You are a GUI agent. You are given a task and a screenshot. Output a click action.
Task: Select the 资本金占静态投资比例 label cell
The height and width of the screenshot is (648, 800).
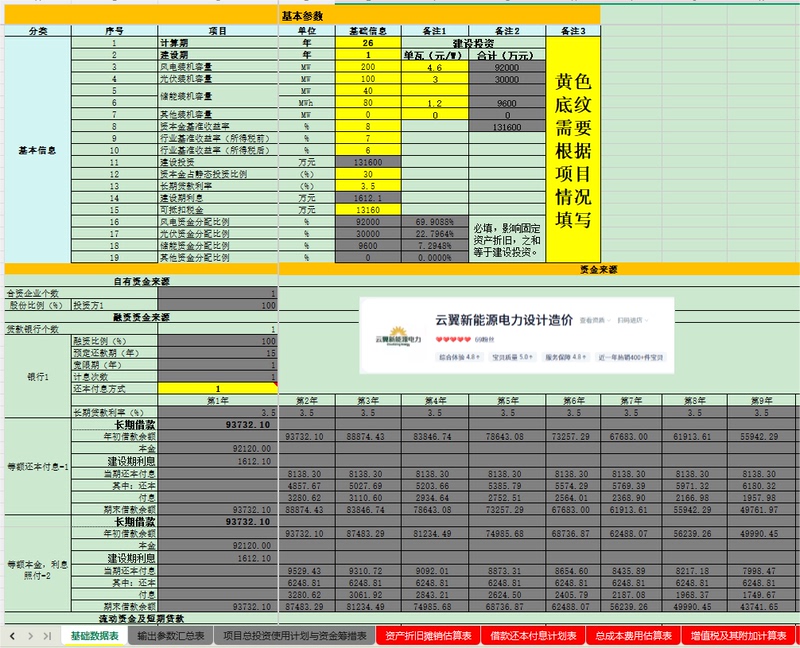(218, 174)
